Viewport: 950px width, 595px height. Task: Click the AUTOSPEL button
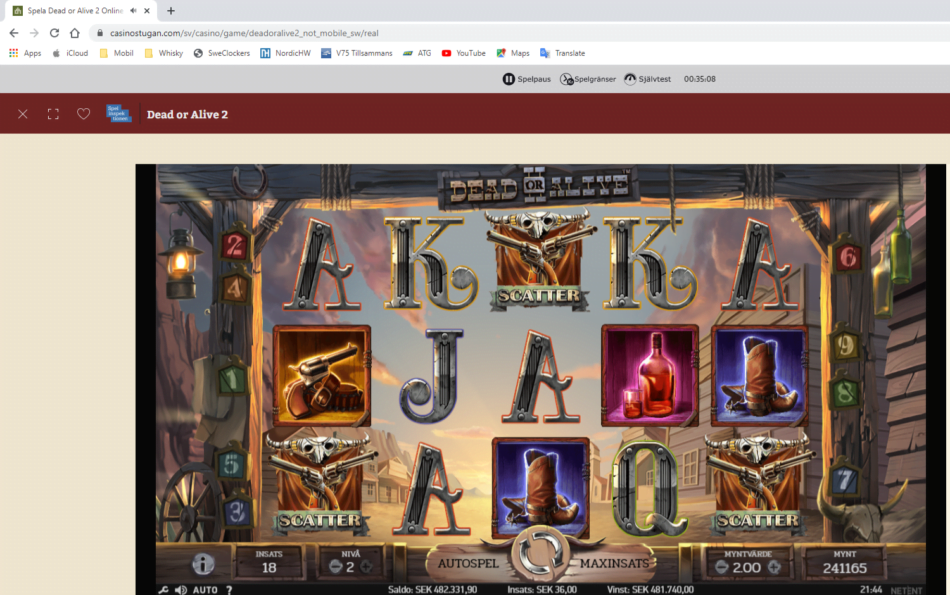pyautogui.click(x=468, y=563)
